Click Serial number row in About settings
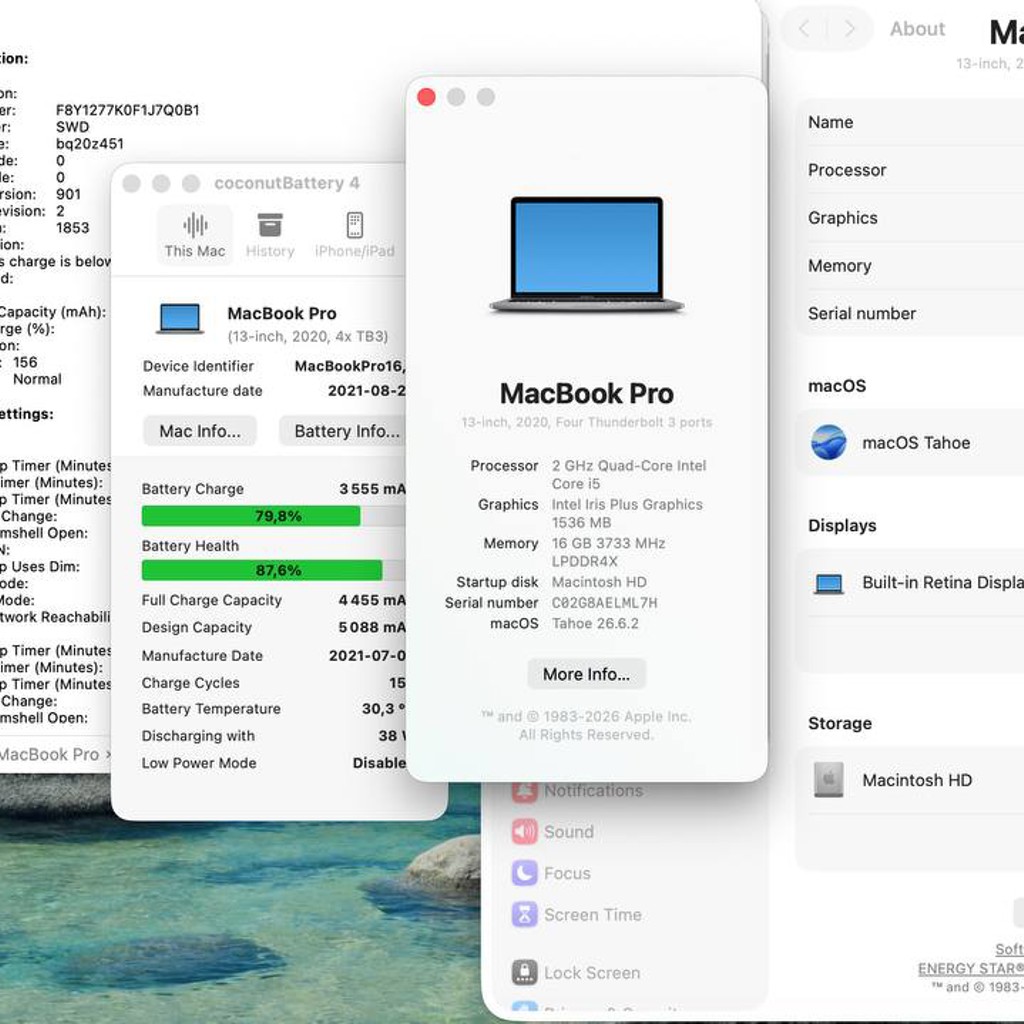Image resolution: width=1024 pixels, height=1024 pixels. [910, 313]
